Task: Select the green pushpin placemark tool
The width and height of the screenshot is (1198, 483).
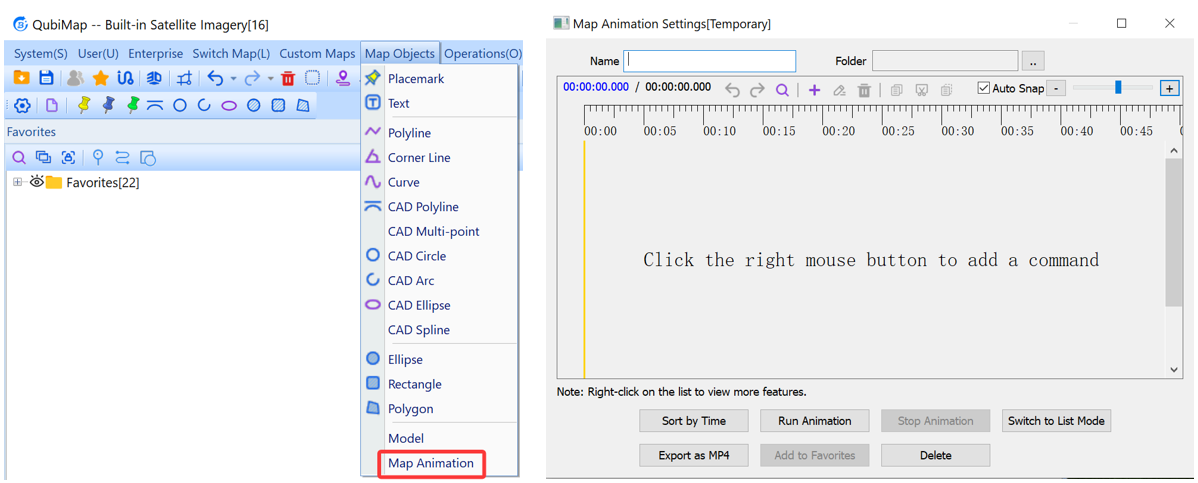Action: point(133,105)
